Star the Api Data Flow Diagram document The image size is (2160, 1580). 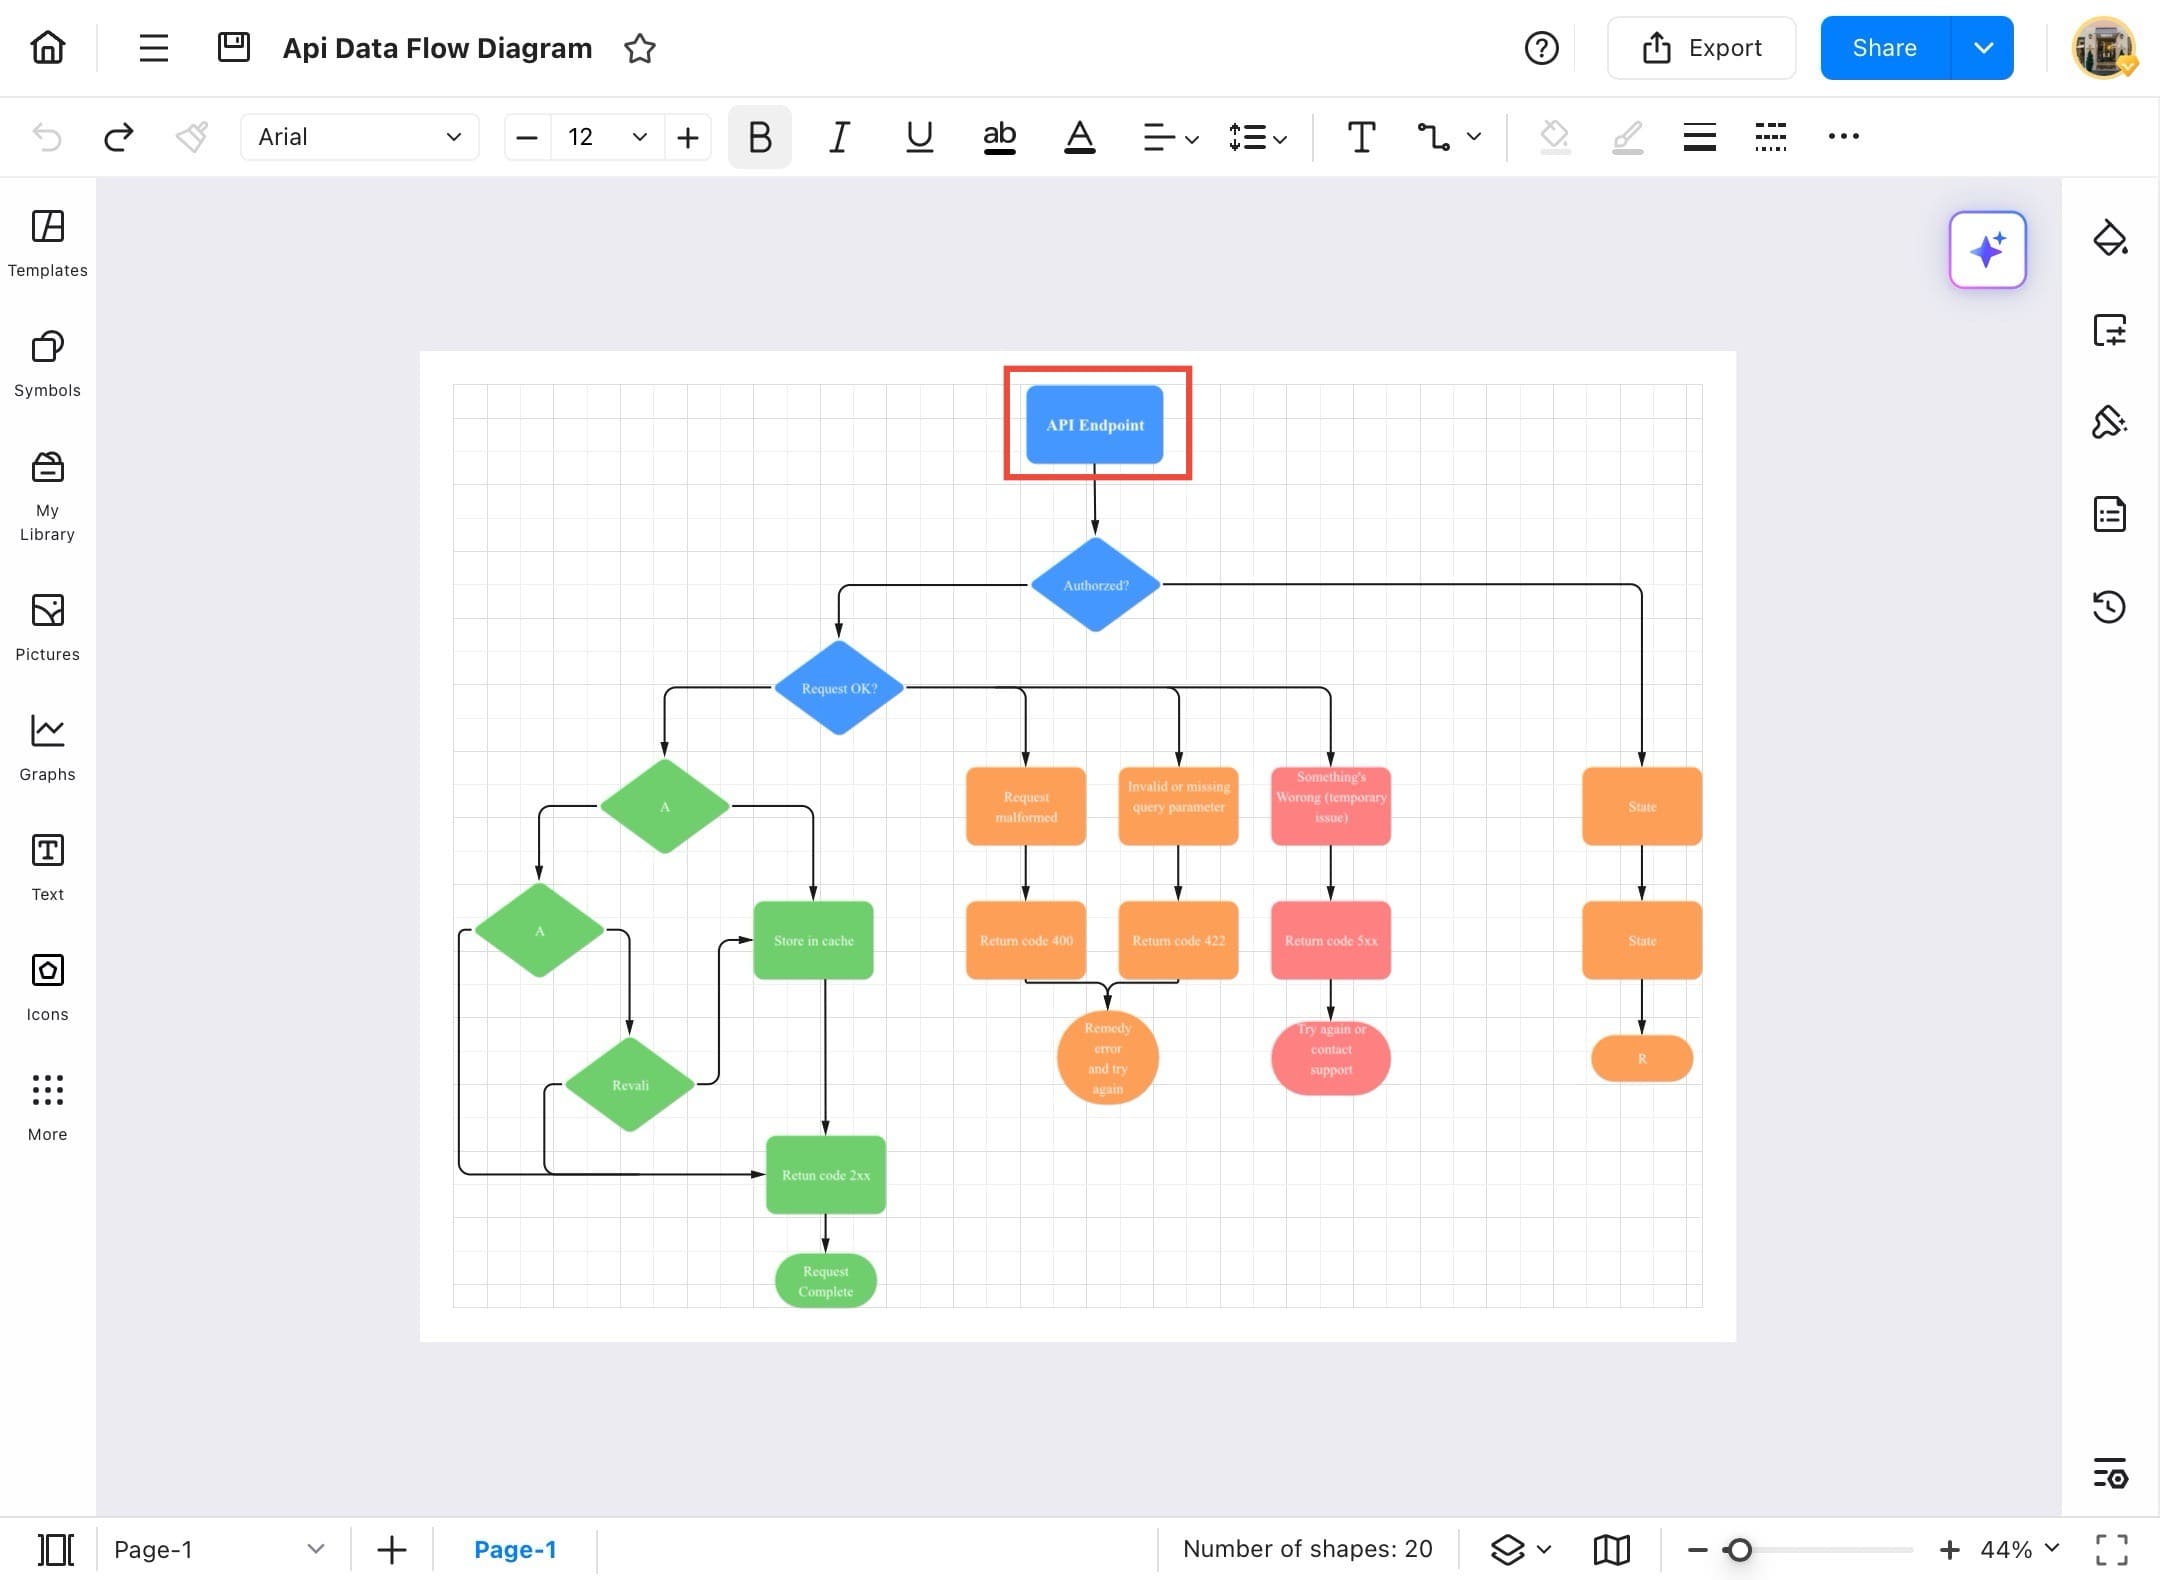click(x=640, y=48)
